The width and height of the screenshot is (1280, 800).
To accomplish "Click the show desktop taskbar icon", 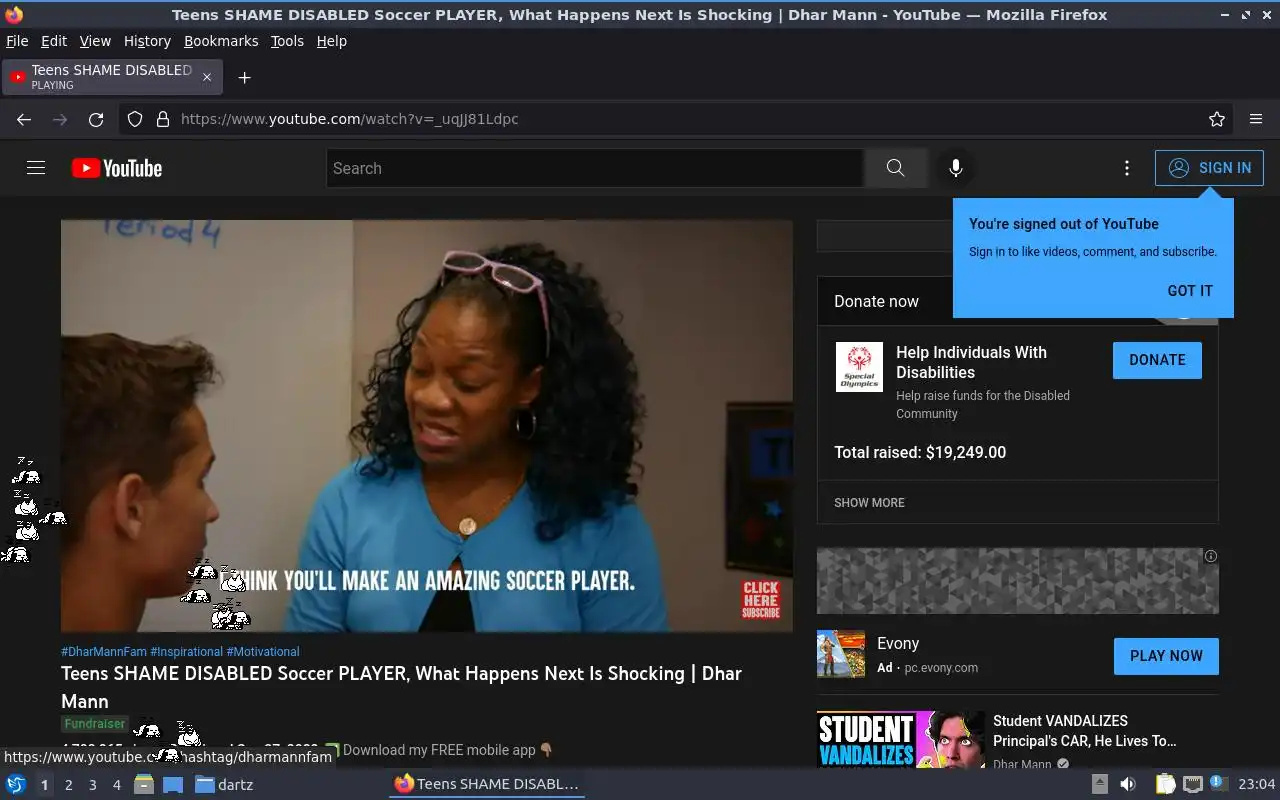I will [173, 784].
